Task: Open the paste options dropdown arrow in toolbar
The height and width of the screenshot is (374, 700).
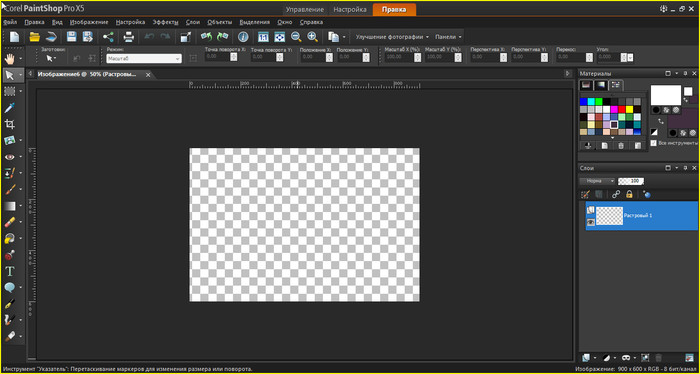Action: [x=344, y=37]
